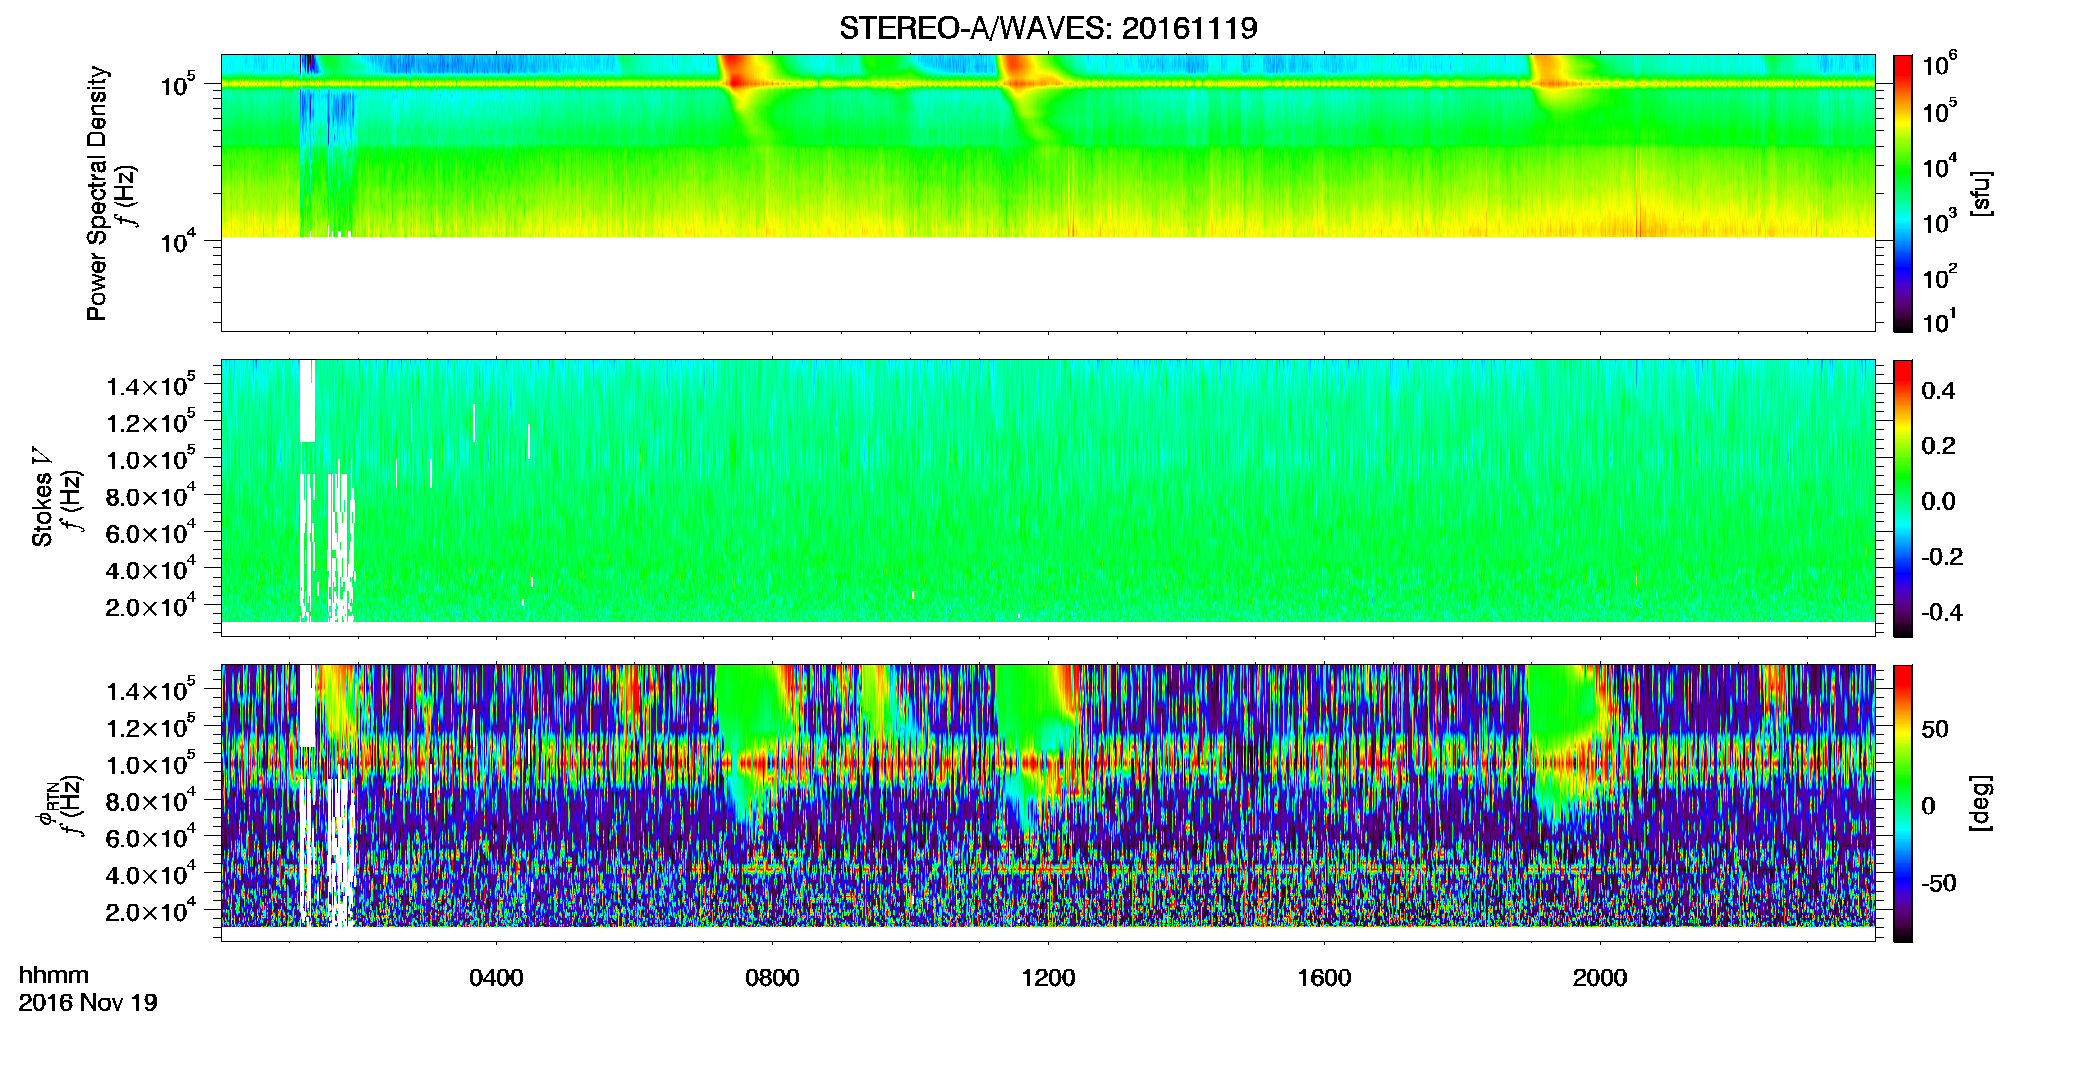Screen dimensions: 2096x1080
Task: Click the 0.4 tick on Stokes color bar
Action: point(1939,391)
